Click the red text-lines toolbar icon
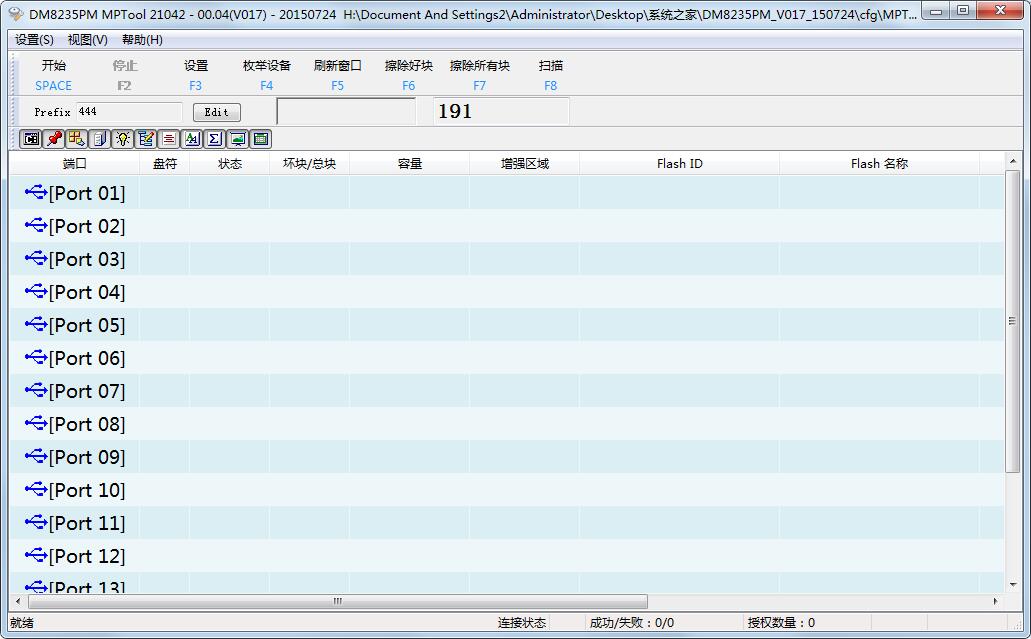 [x=169, y=139]
